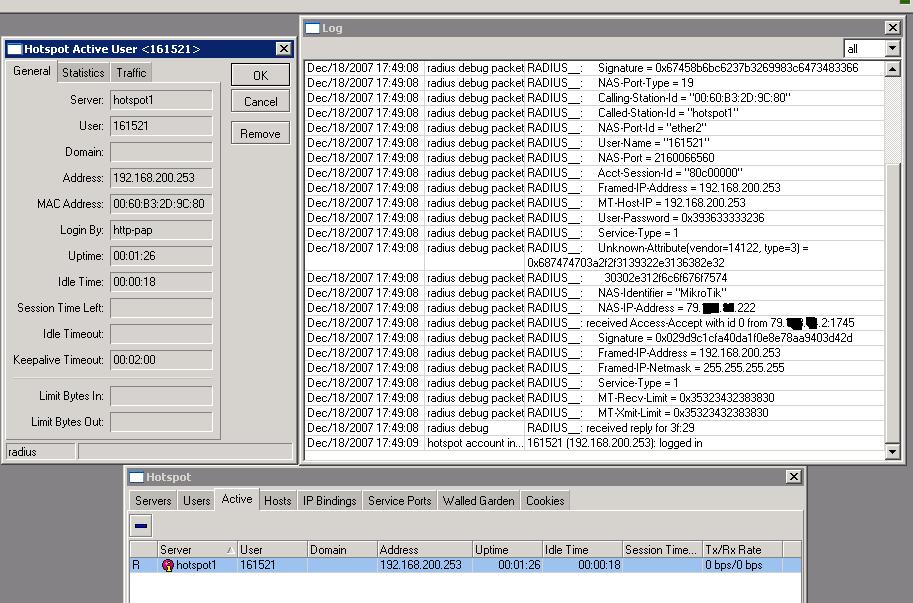913x603 pixels.
Task: Click the Idle Timeout field
Action: [x=161, y=334]
